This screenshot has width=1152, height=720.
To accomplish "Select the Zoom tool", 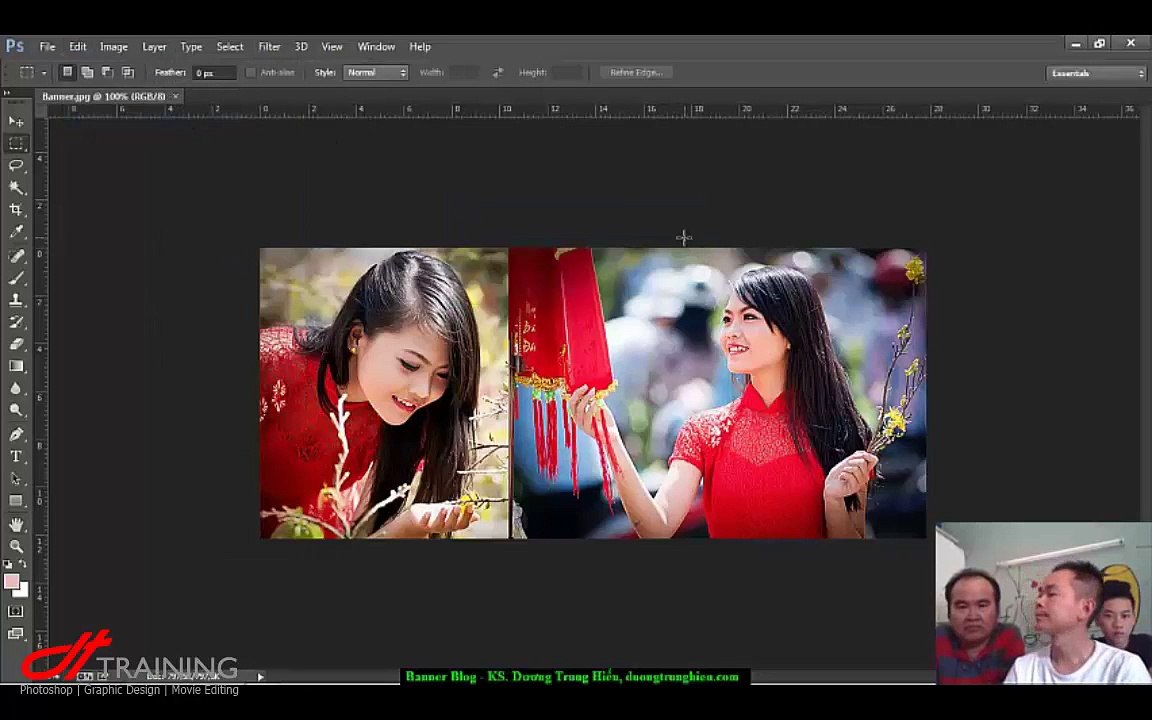I will 16,546.
